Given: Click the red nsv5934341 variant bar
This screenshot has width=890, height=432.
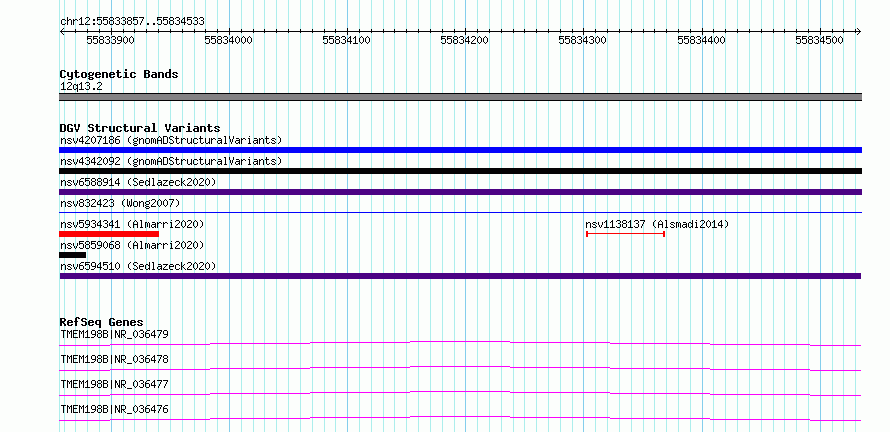Looking at the screenshot, I should (109, 234).
